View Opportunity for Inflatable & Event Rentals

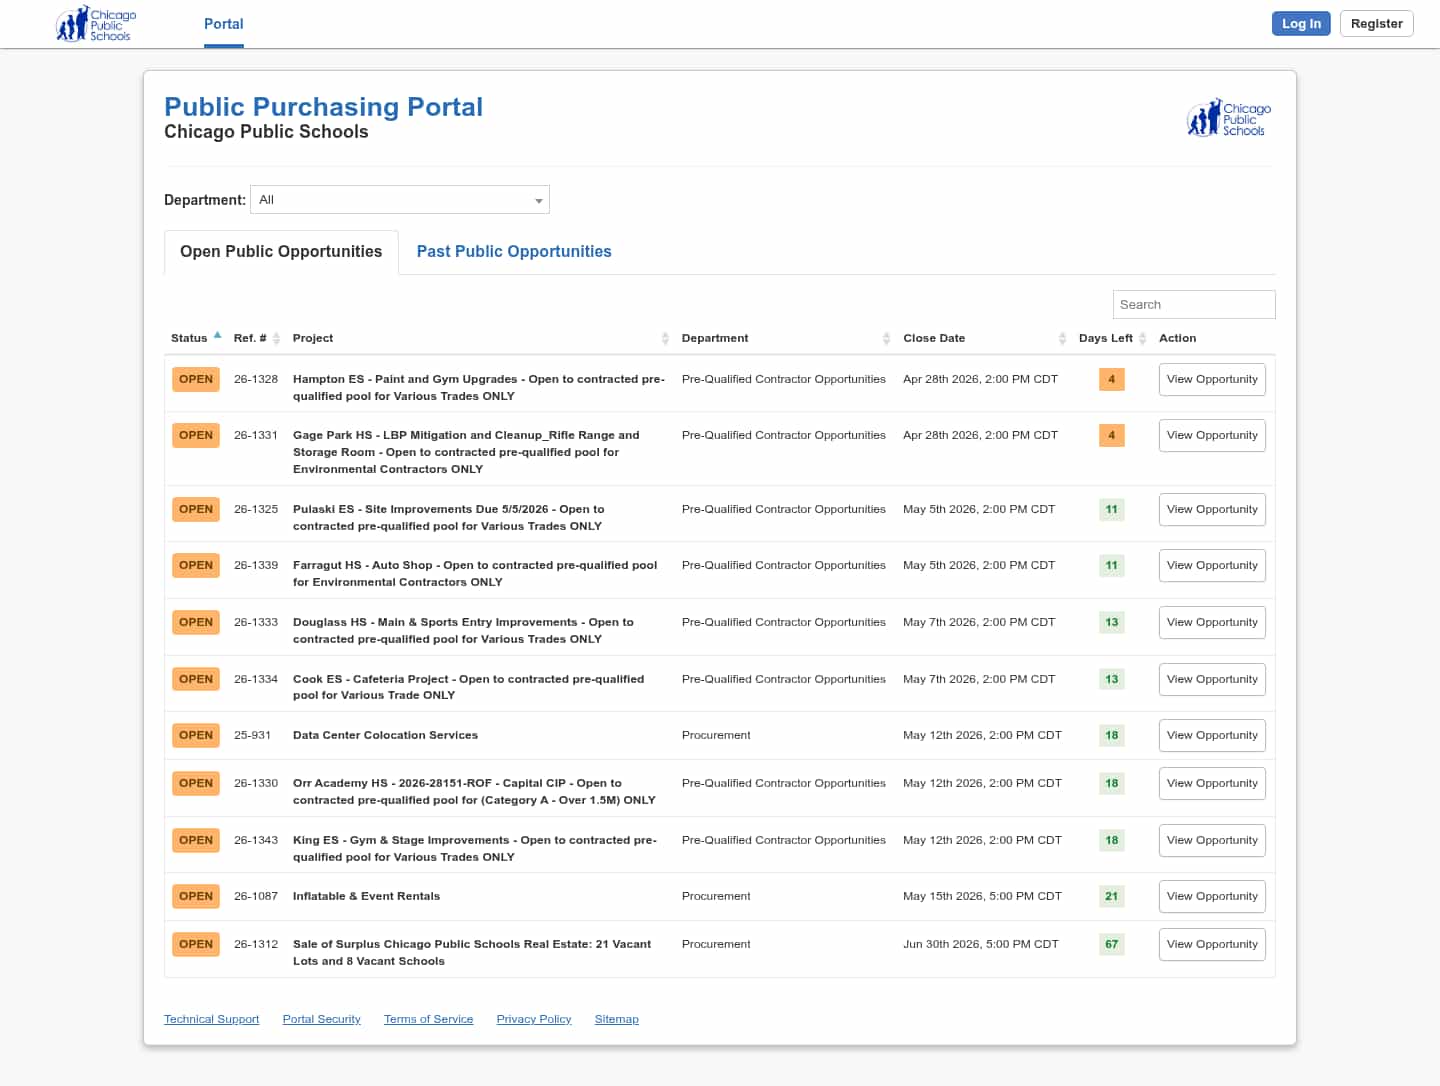click(1211, 897)
